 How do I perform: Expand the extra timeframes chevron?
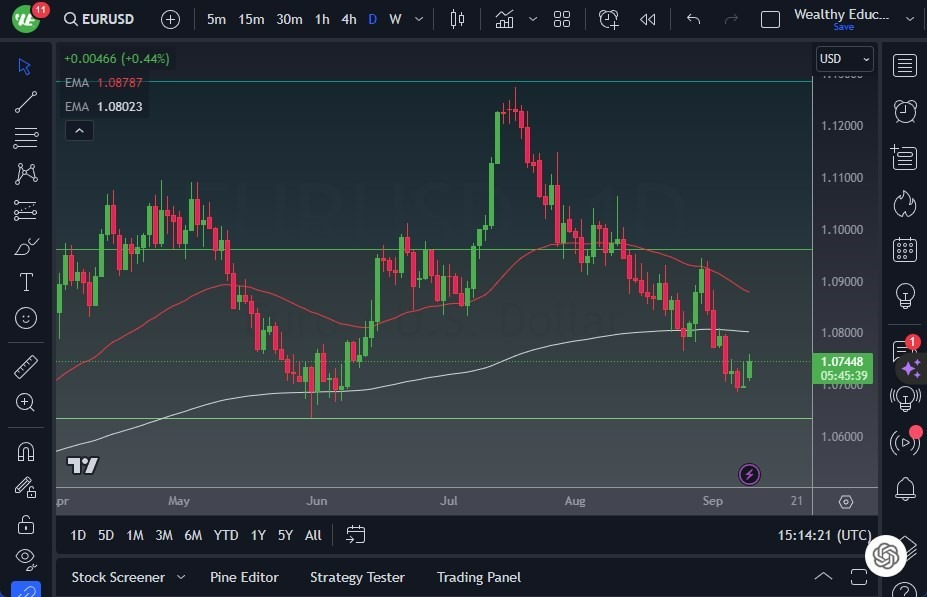(x=418, y=18)
